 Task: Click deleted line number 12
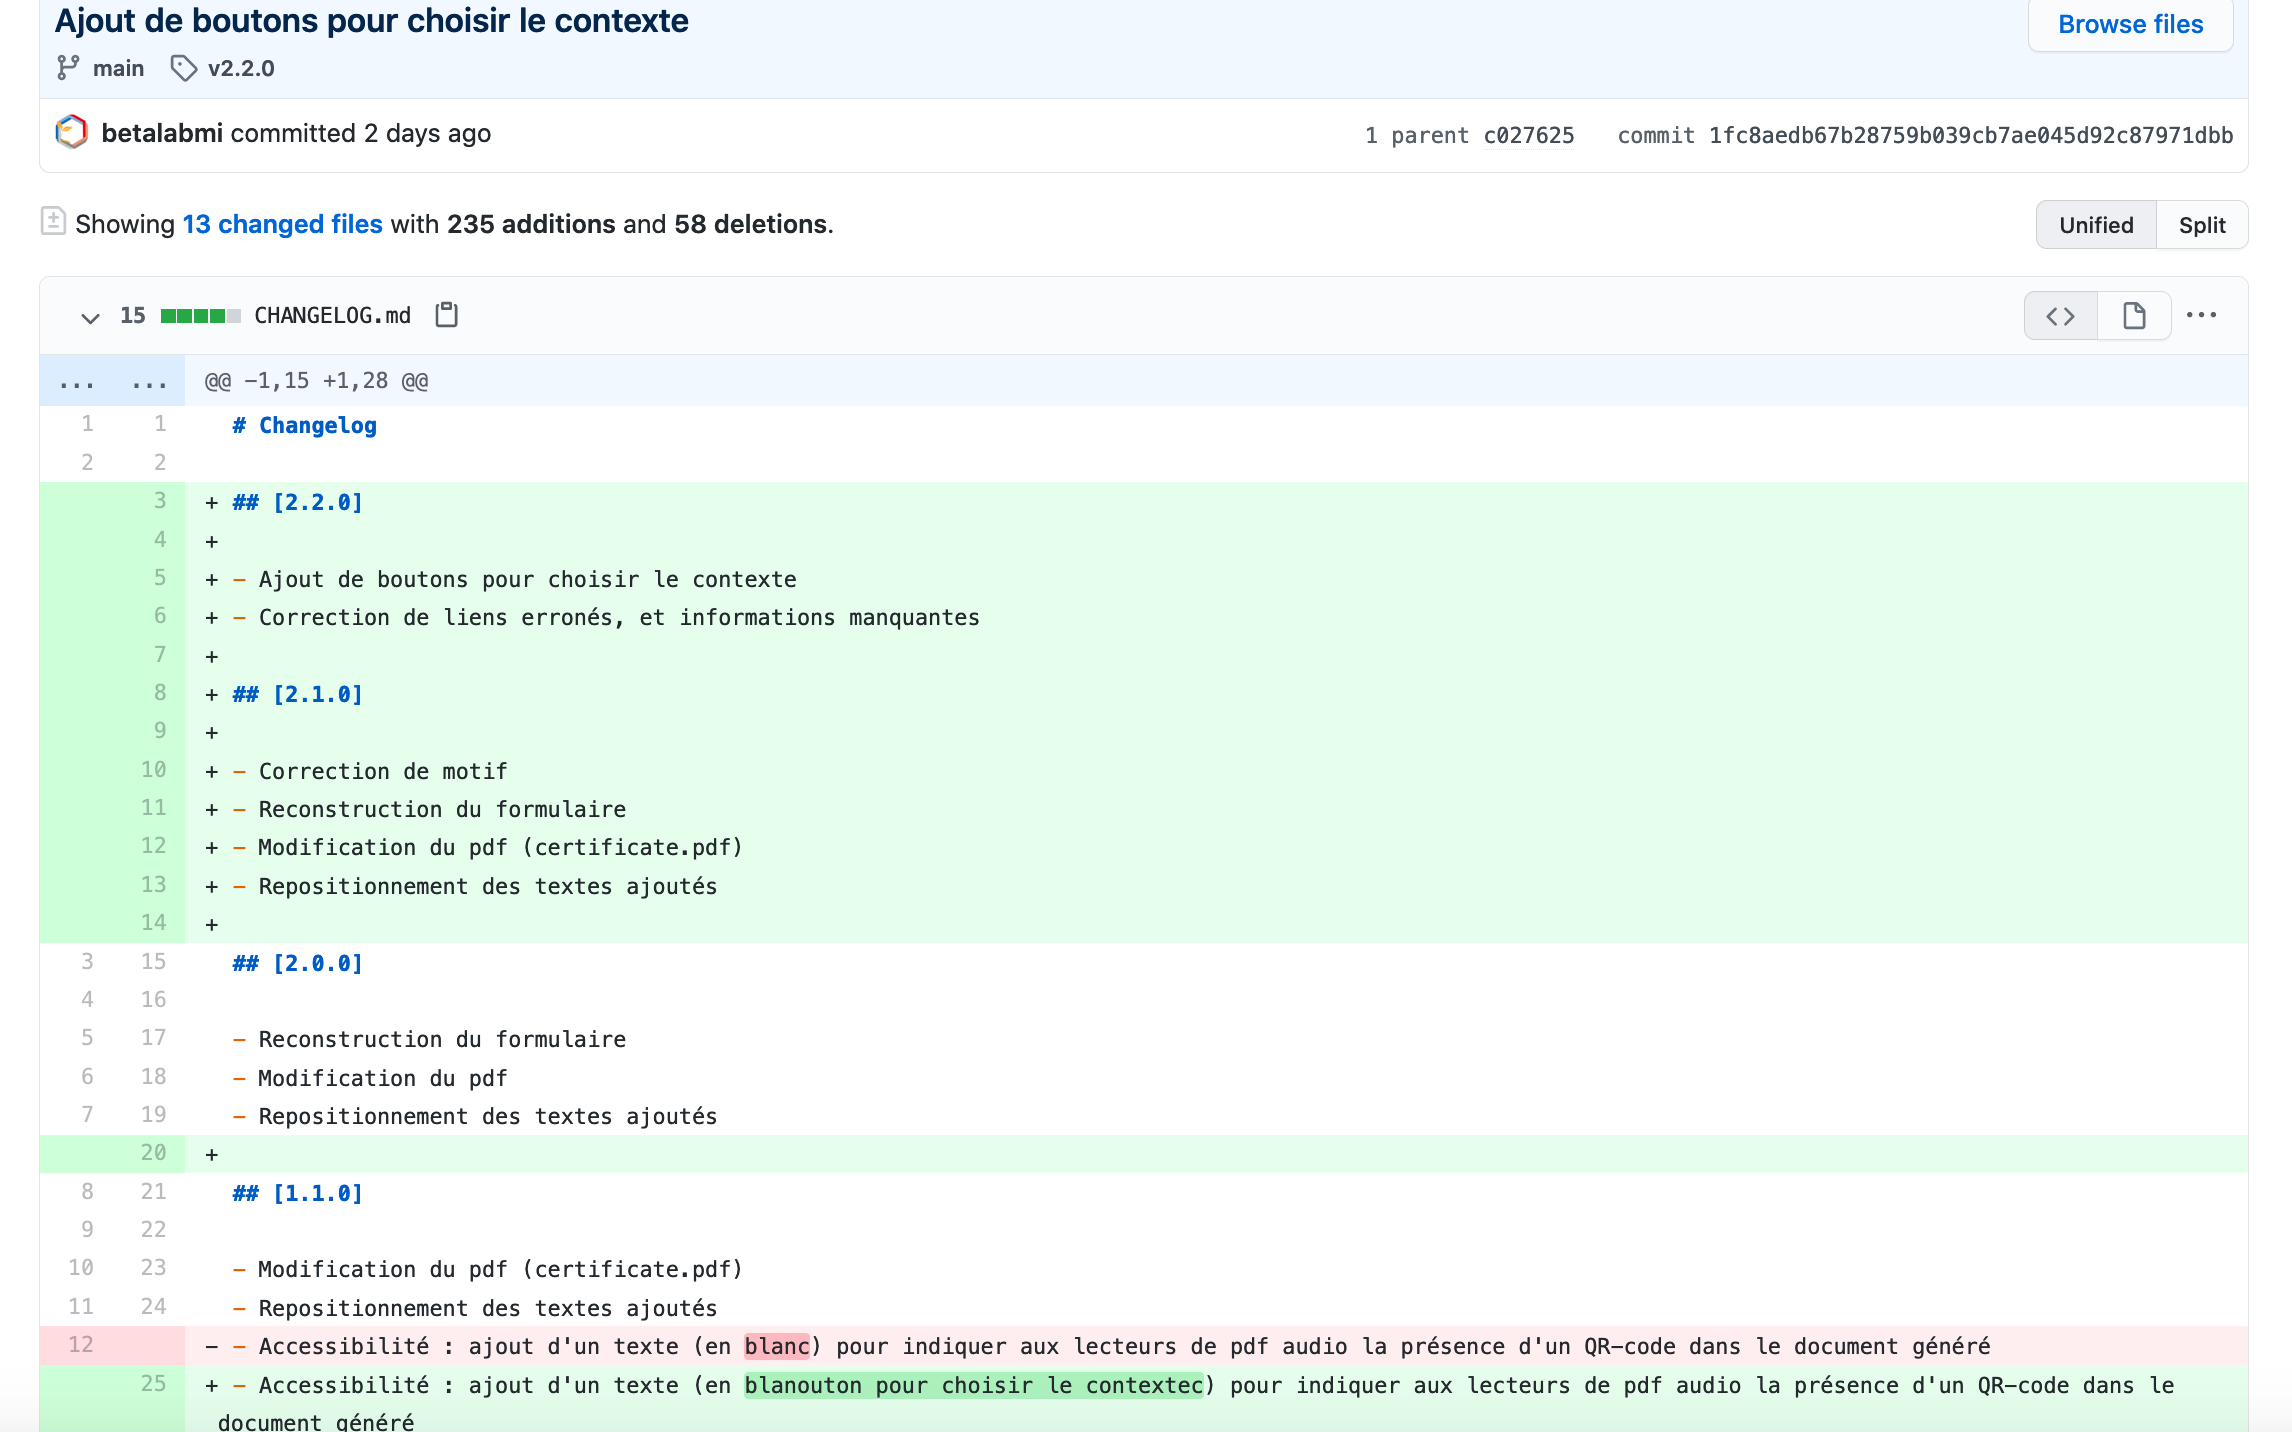pyautogui.click(x=80, y=1345)
